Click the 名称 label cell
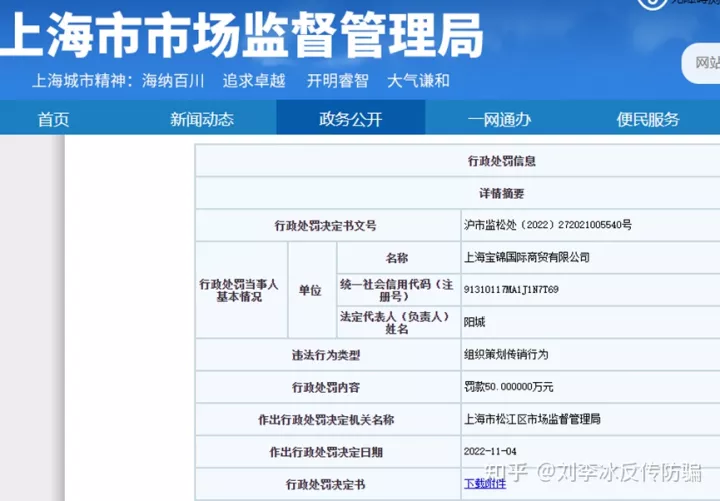Image resolution: width=720 pixels, height=501 pixels. [x=397, y=258]
